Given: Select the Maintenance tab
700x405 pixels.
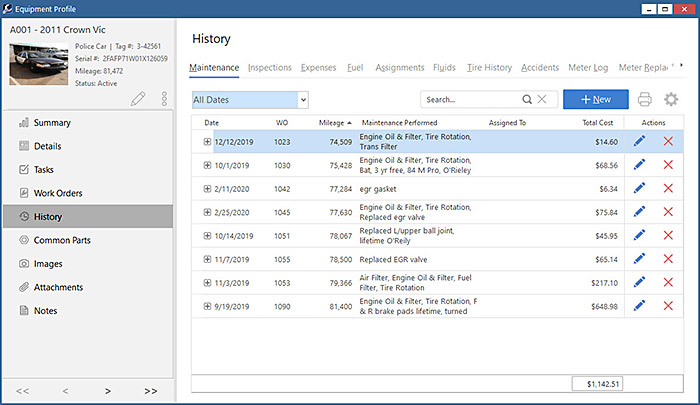Looking at the screenshot, I should pyautogui.click(x=214, y=67).
